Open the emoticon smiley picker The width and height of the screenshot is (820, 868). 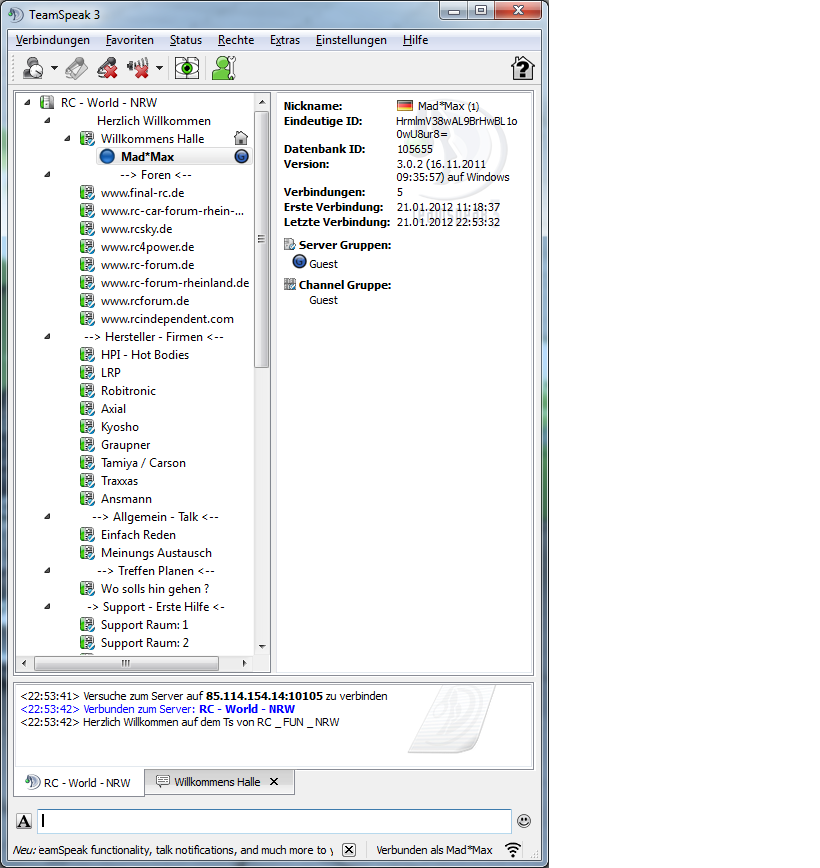click(x=524, y=821)
